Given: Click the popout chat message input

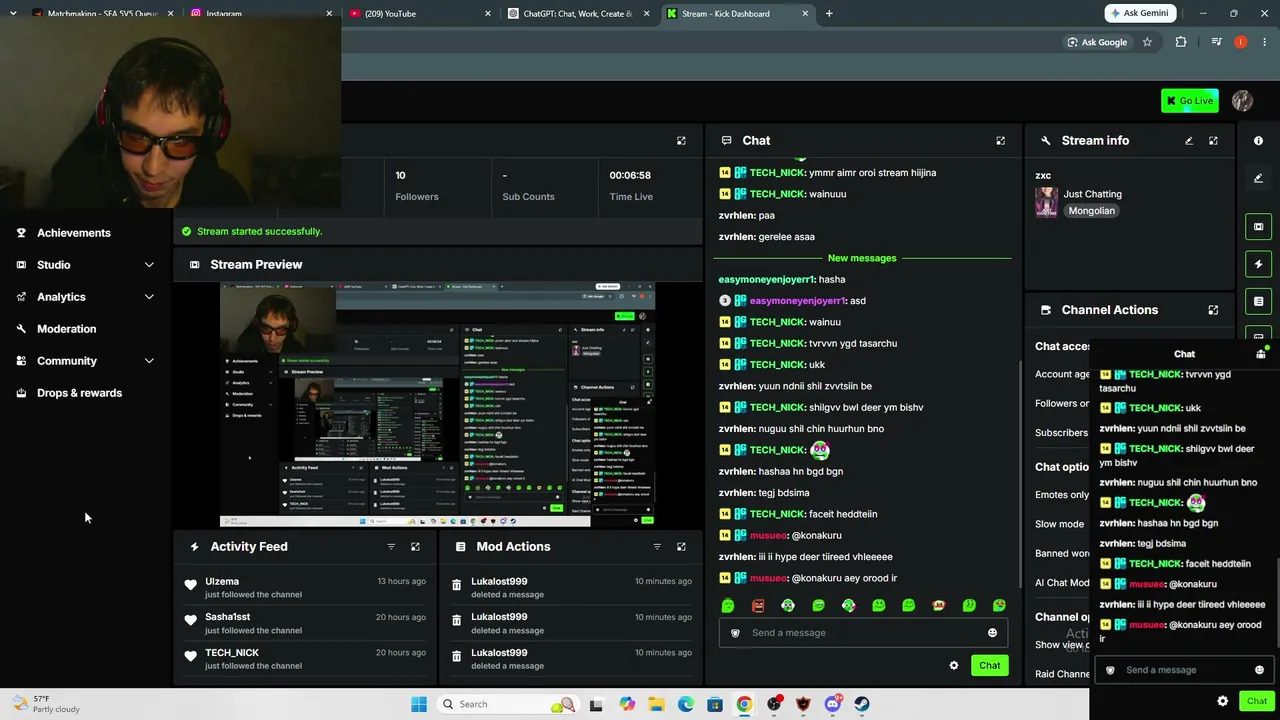Looking at the screenshot, I should [1185, 670].
